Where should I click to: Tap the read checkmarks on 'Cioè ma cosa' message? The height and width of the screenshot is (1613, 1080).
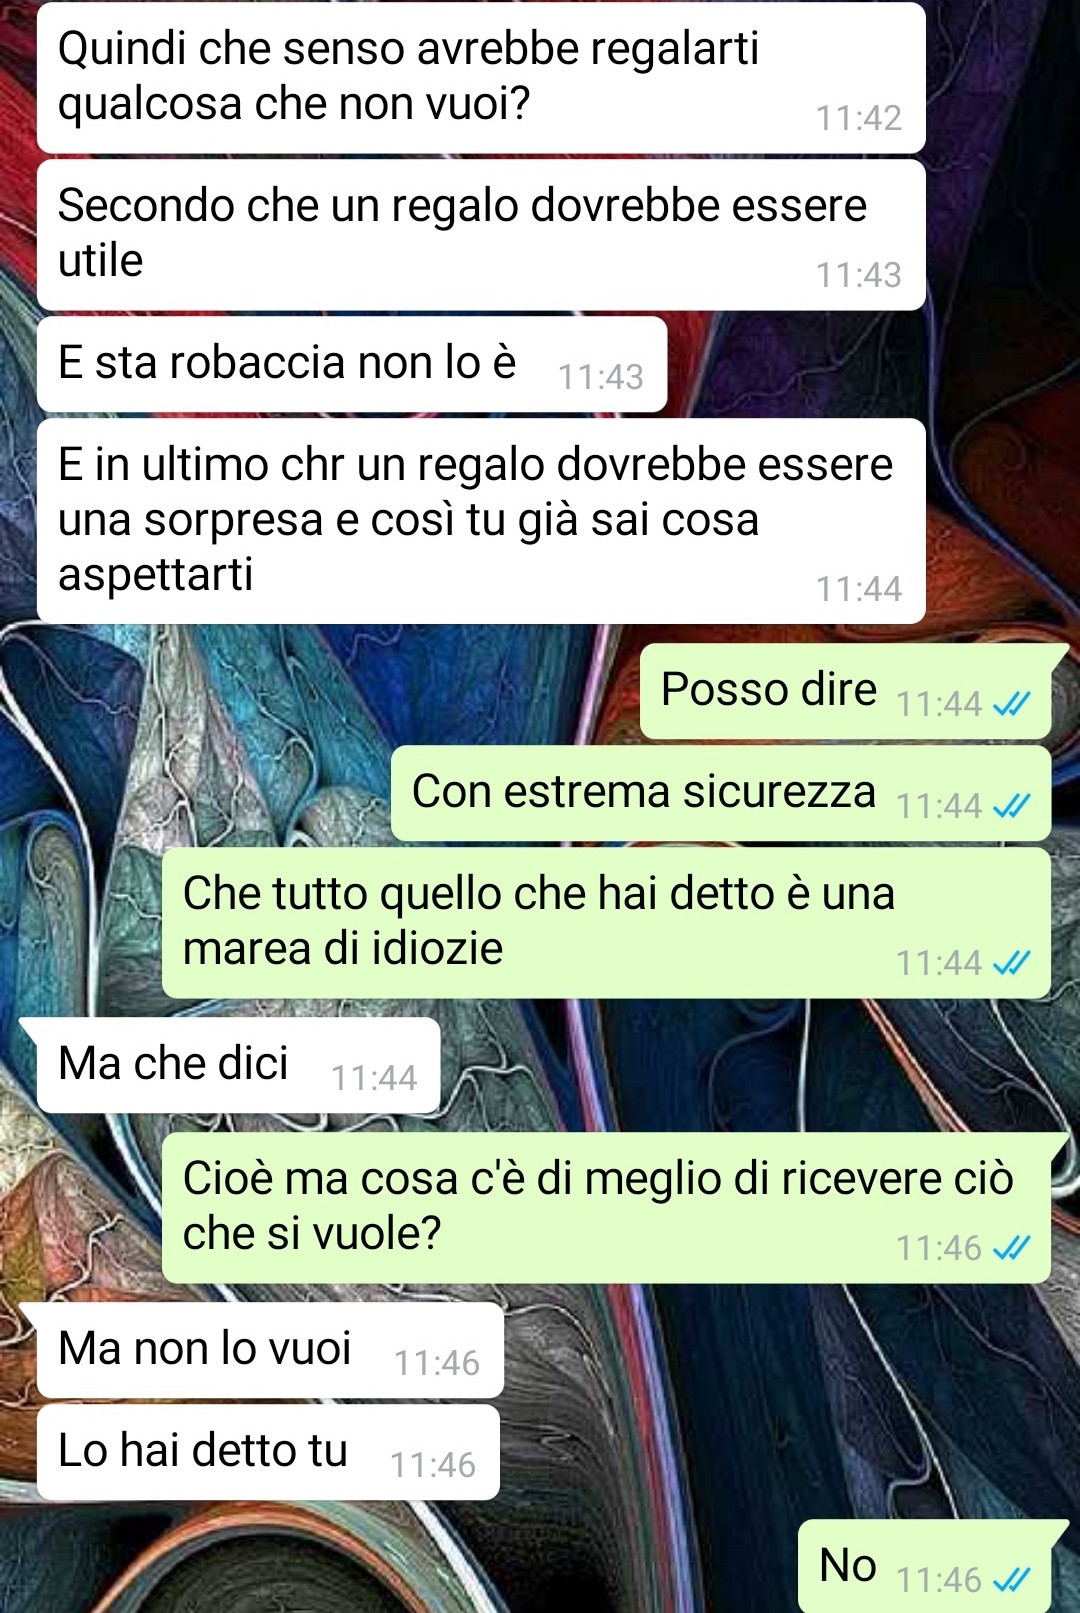tap(1011, 1248)
